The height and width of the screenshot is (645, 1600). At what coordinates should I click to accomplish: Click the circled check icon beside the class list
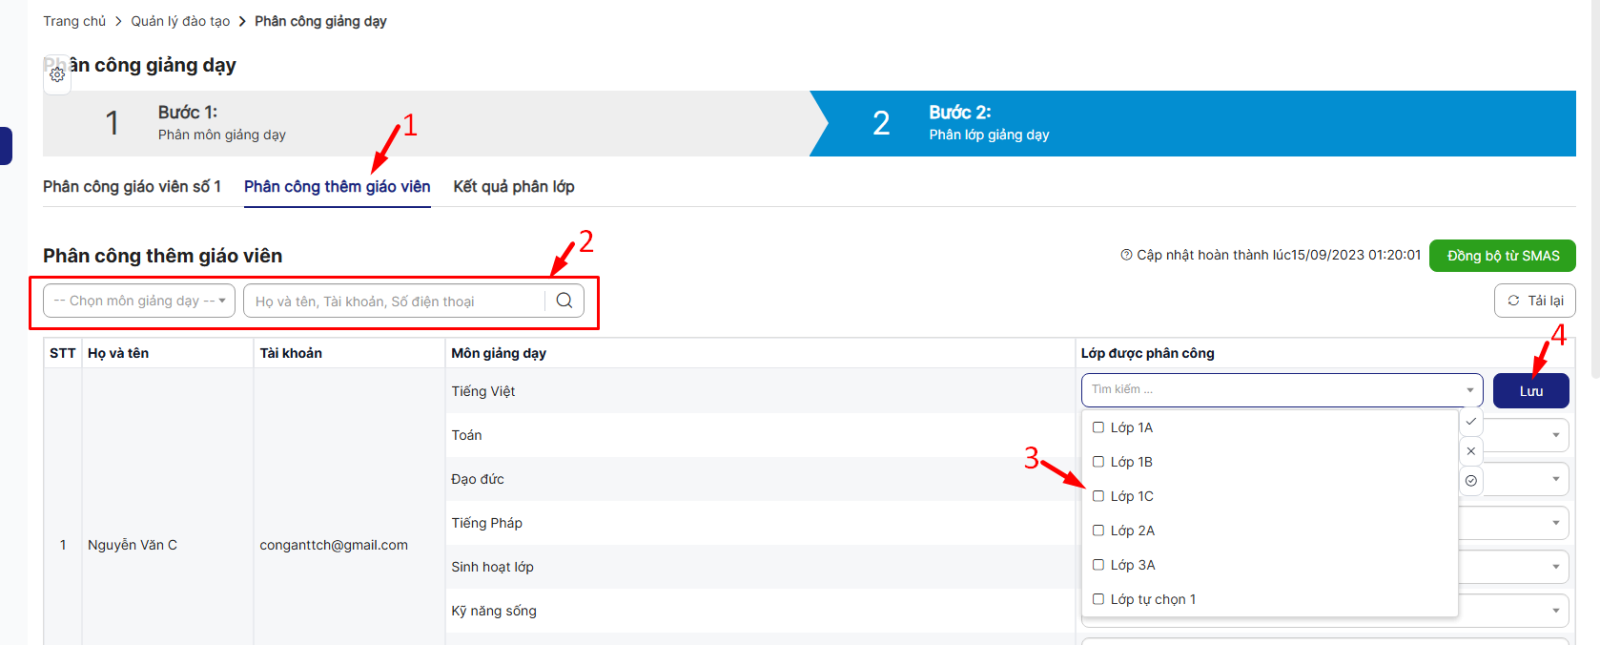coord(1471,481)
